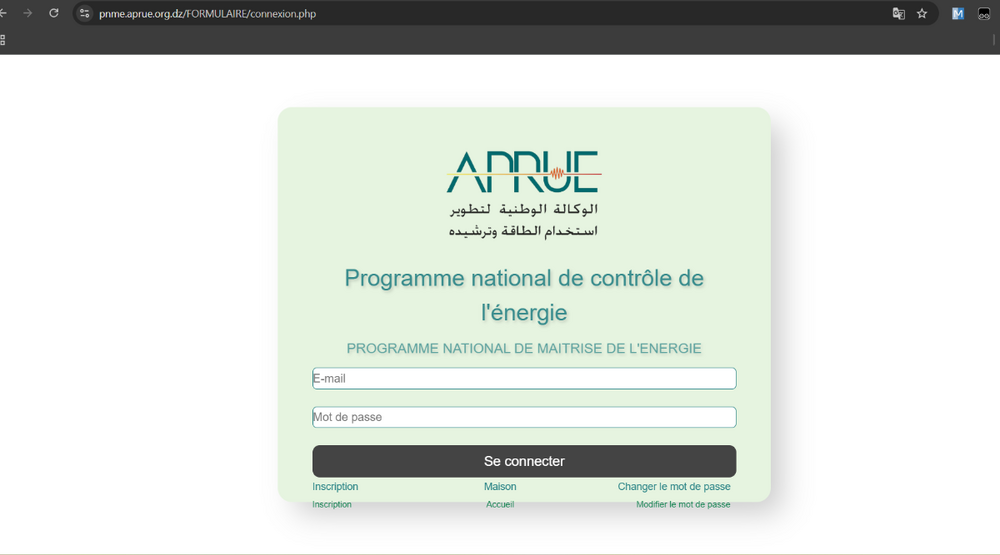The image size is (1000, 555).
Task: Click PROGRAMME NATIONAL DE MAITRISE DE L'ENERGIE text
Action: click(x=524, y=348)
